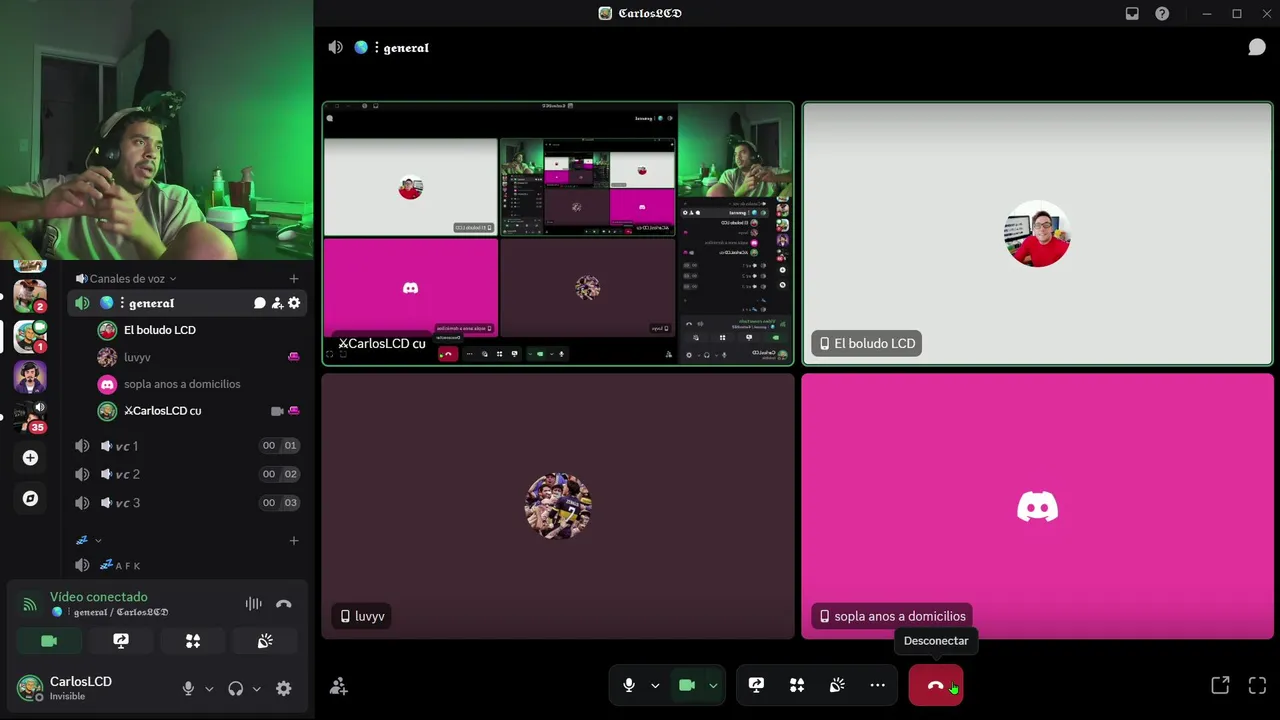Focus CarlosLCD cu screen share tile
1280x720 pixels.
click(x=558, y=234)
